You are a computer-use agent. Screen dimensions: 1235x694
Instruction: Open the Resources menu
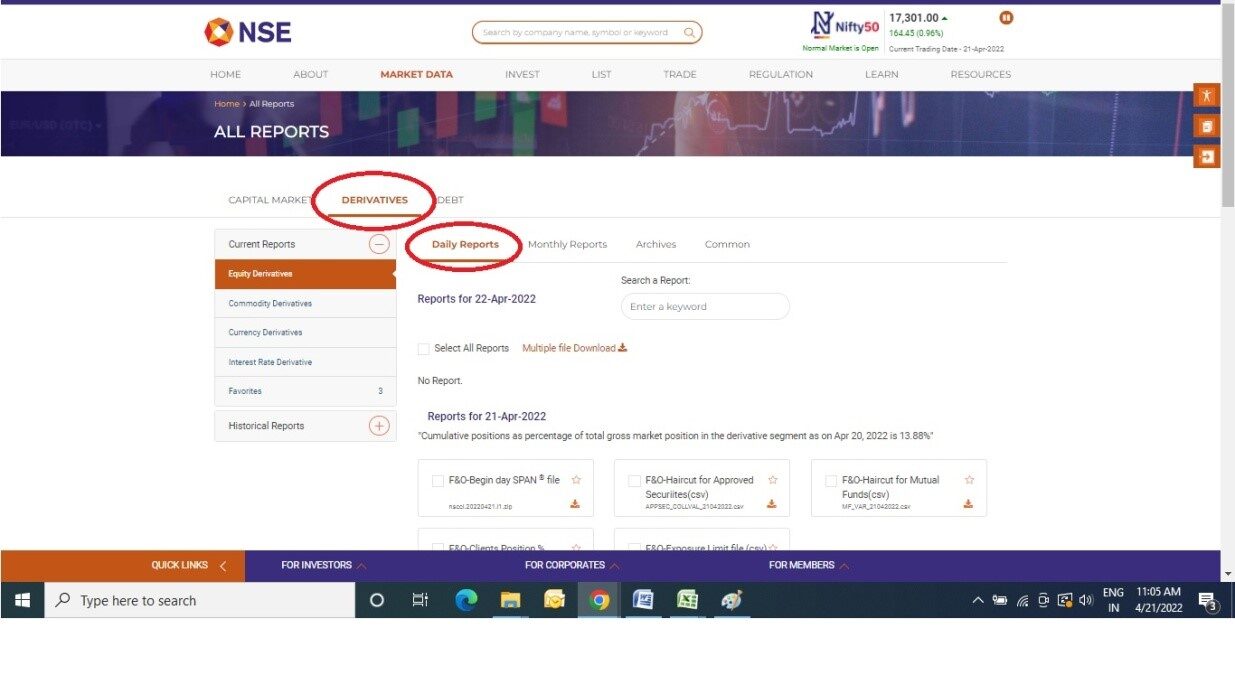point(980,75)
